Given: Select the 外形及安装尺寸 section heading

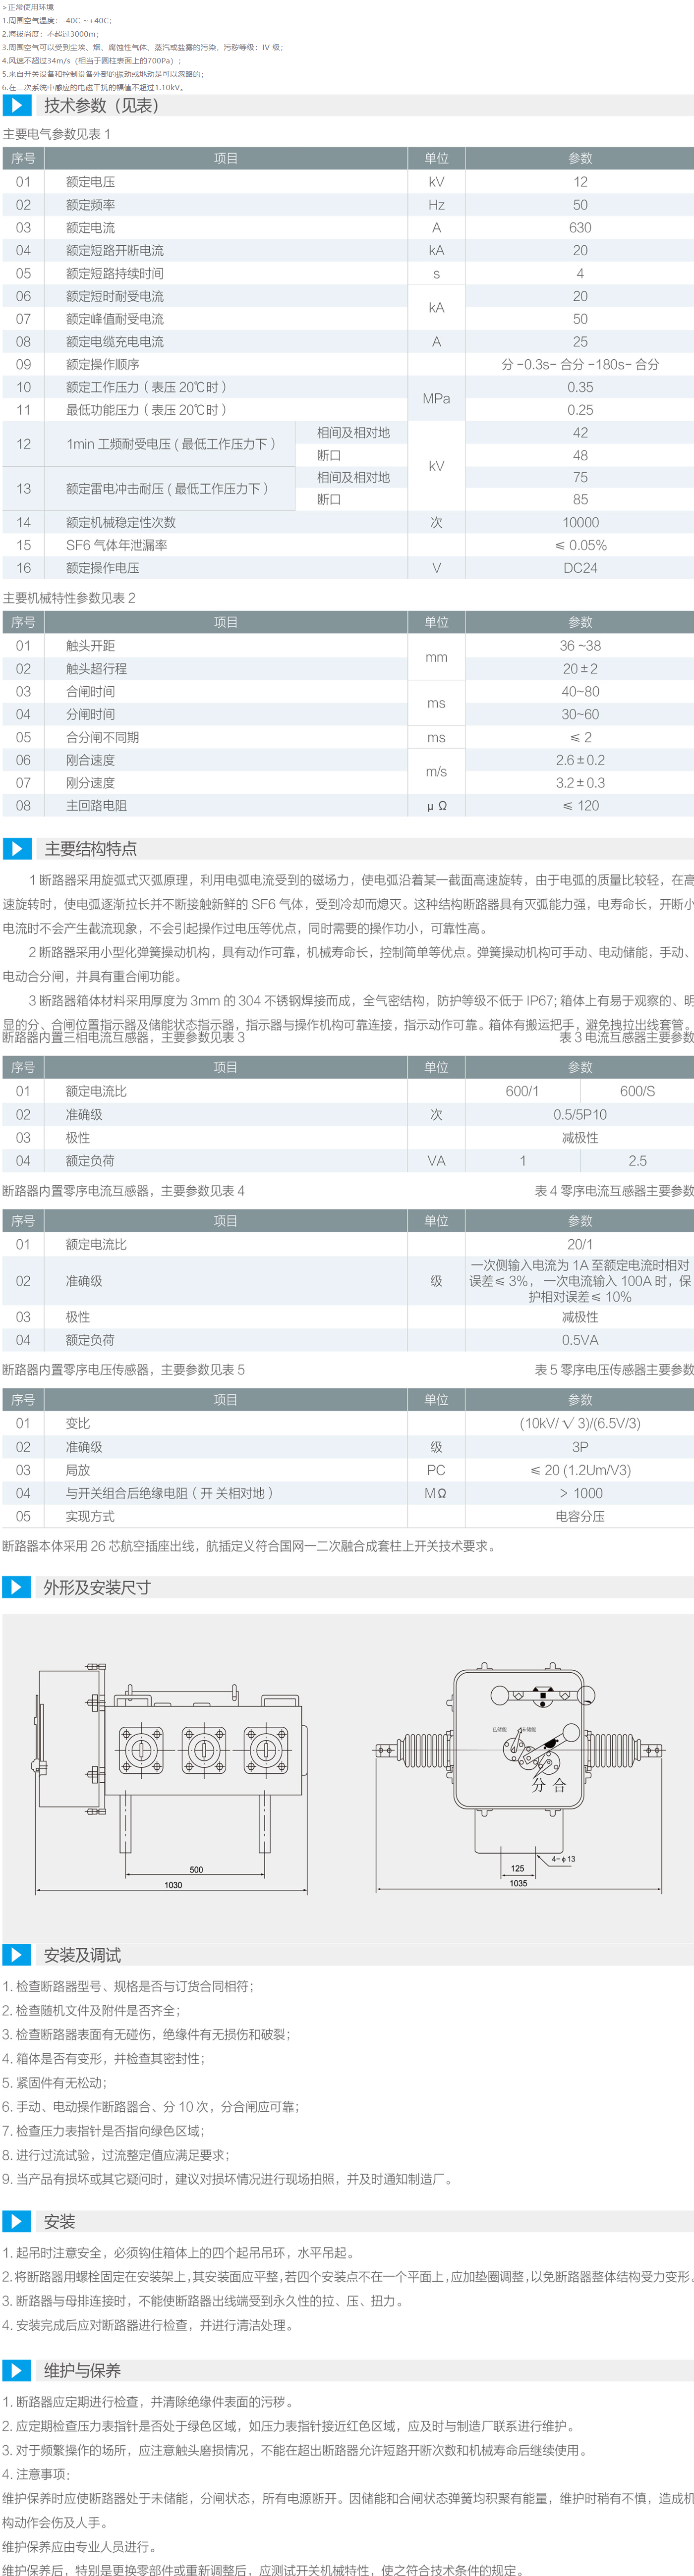Looking at the screenshot, I should (x=97, y=1587).
